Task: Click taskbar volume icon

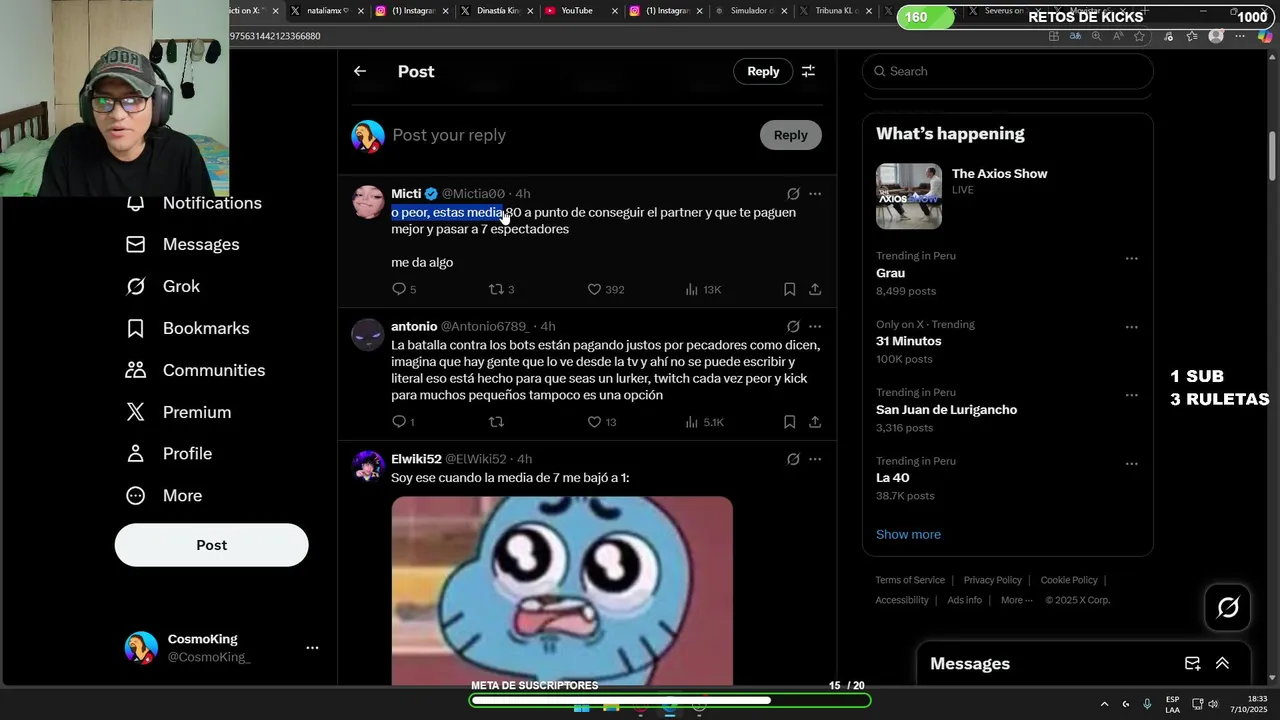Action: (1213, 704)
